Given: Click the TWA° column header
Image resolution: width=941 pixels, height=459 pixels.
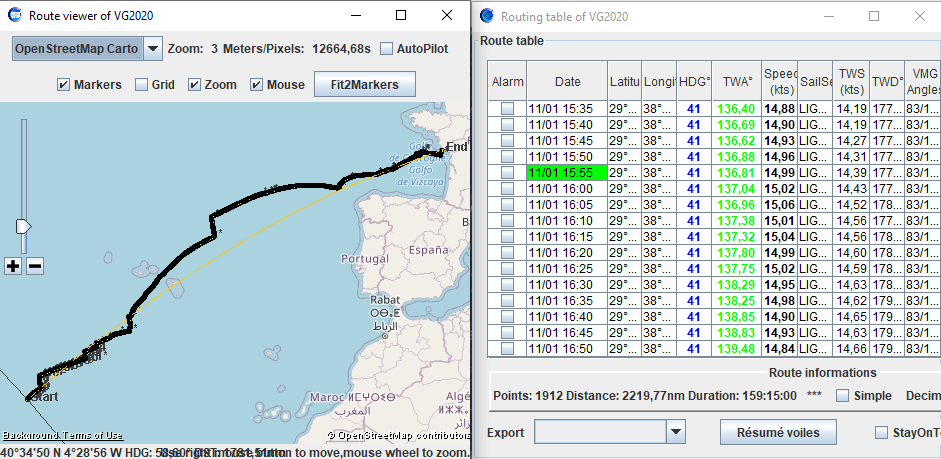Looking at the screenshot, I should click(x=736, y=81).
